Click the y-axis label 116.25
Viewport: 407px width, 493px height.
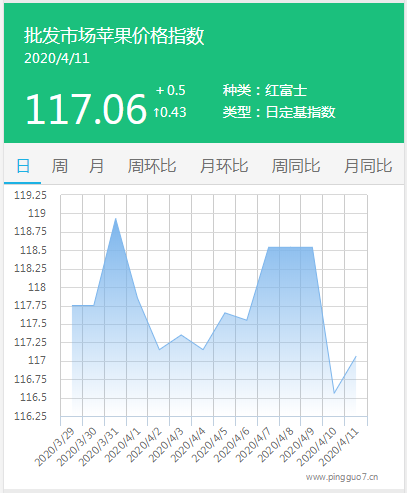coord(30,416)
